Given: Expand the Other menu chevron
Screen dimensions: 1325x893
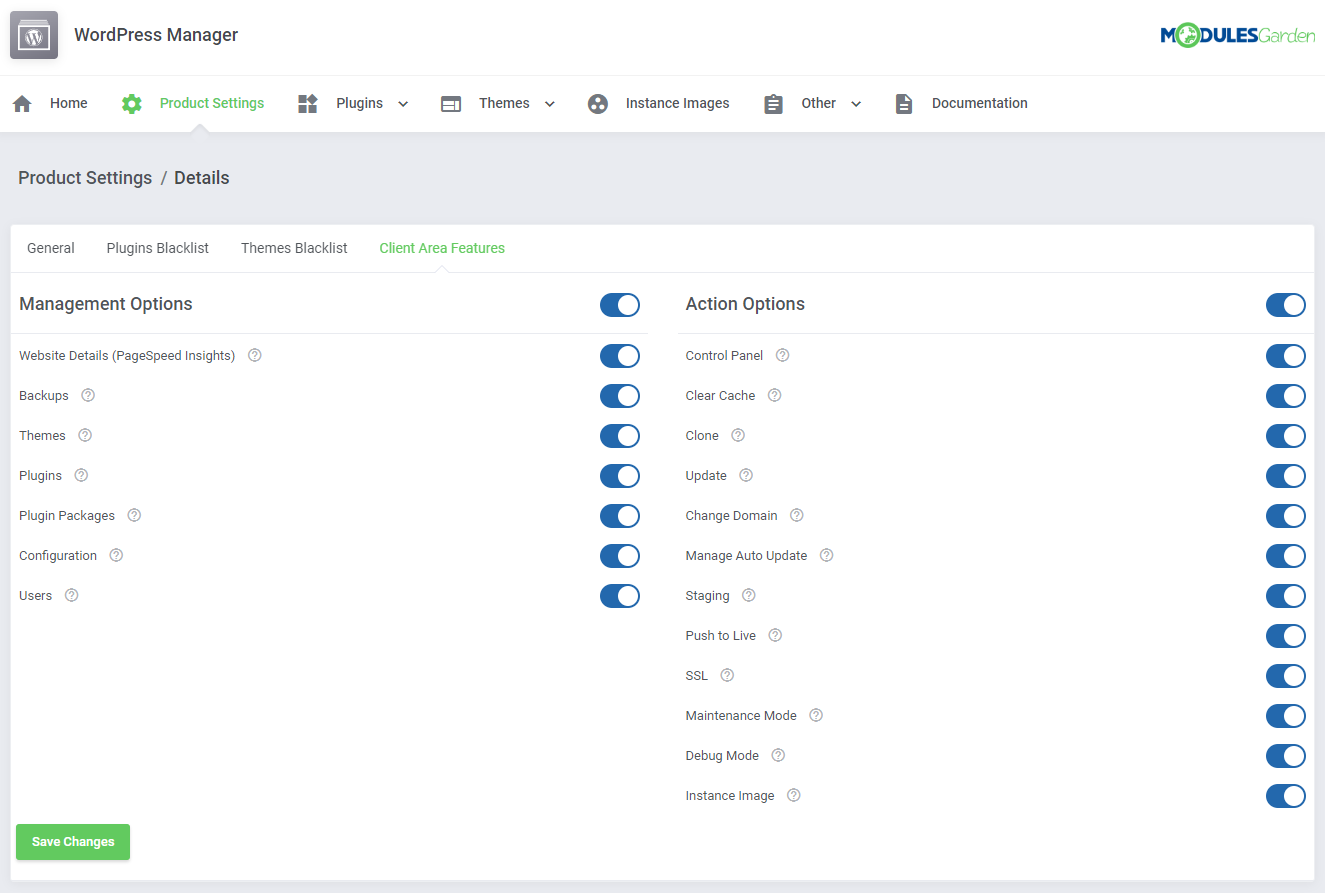Looking at the screenshot, I should 856,104.
